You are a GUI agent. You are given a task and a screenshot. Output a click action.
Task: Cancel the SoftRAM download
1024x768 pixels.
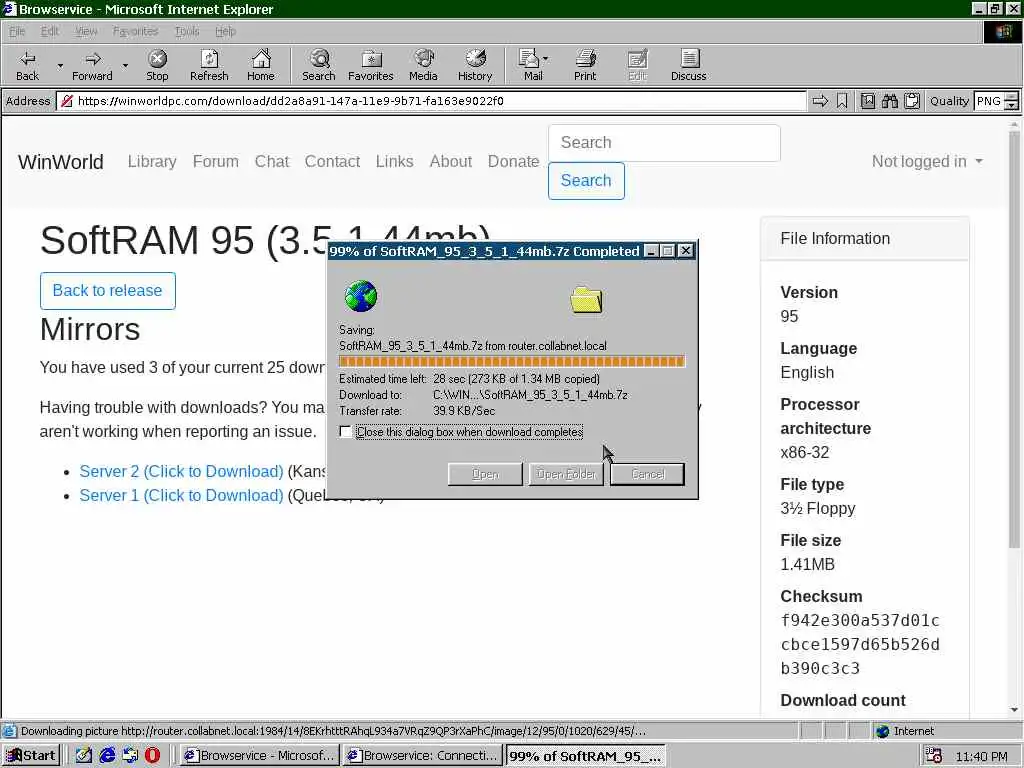coord(647,474)
